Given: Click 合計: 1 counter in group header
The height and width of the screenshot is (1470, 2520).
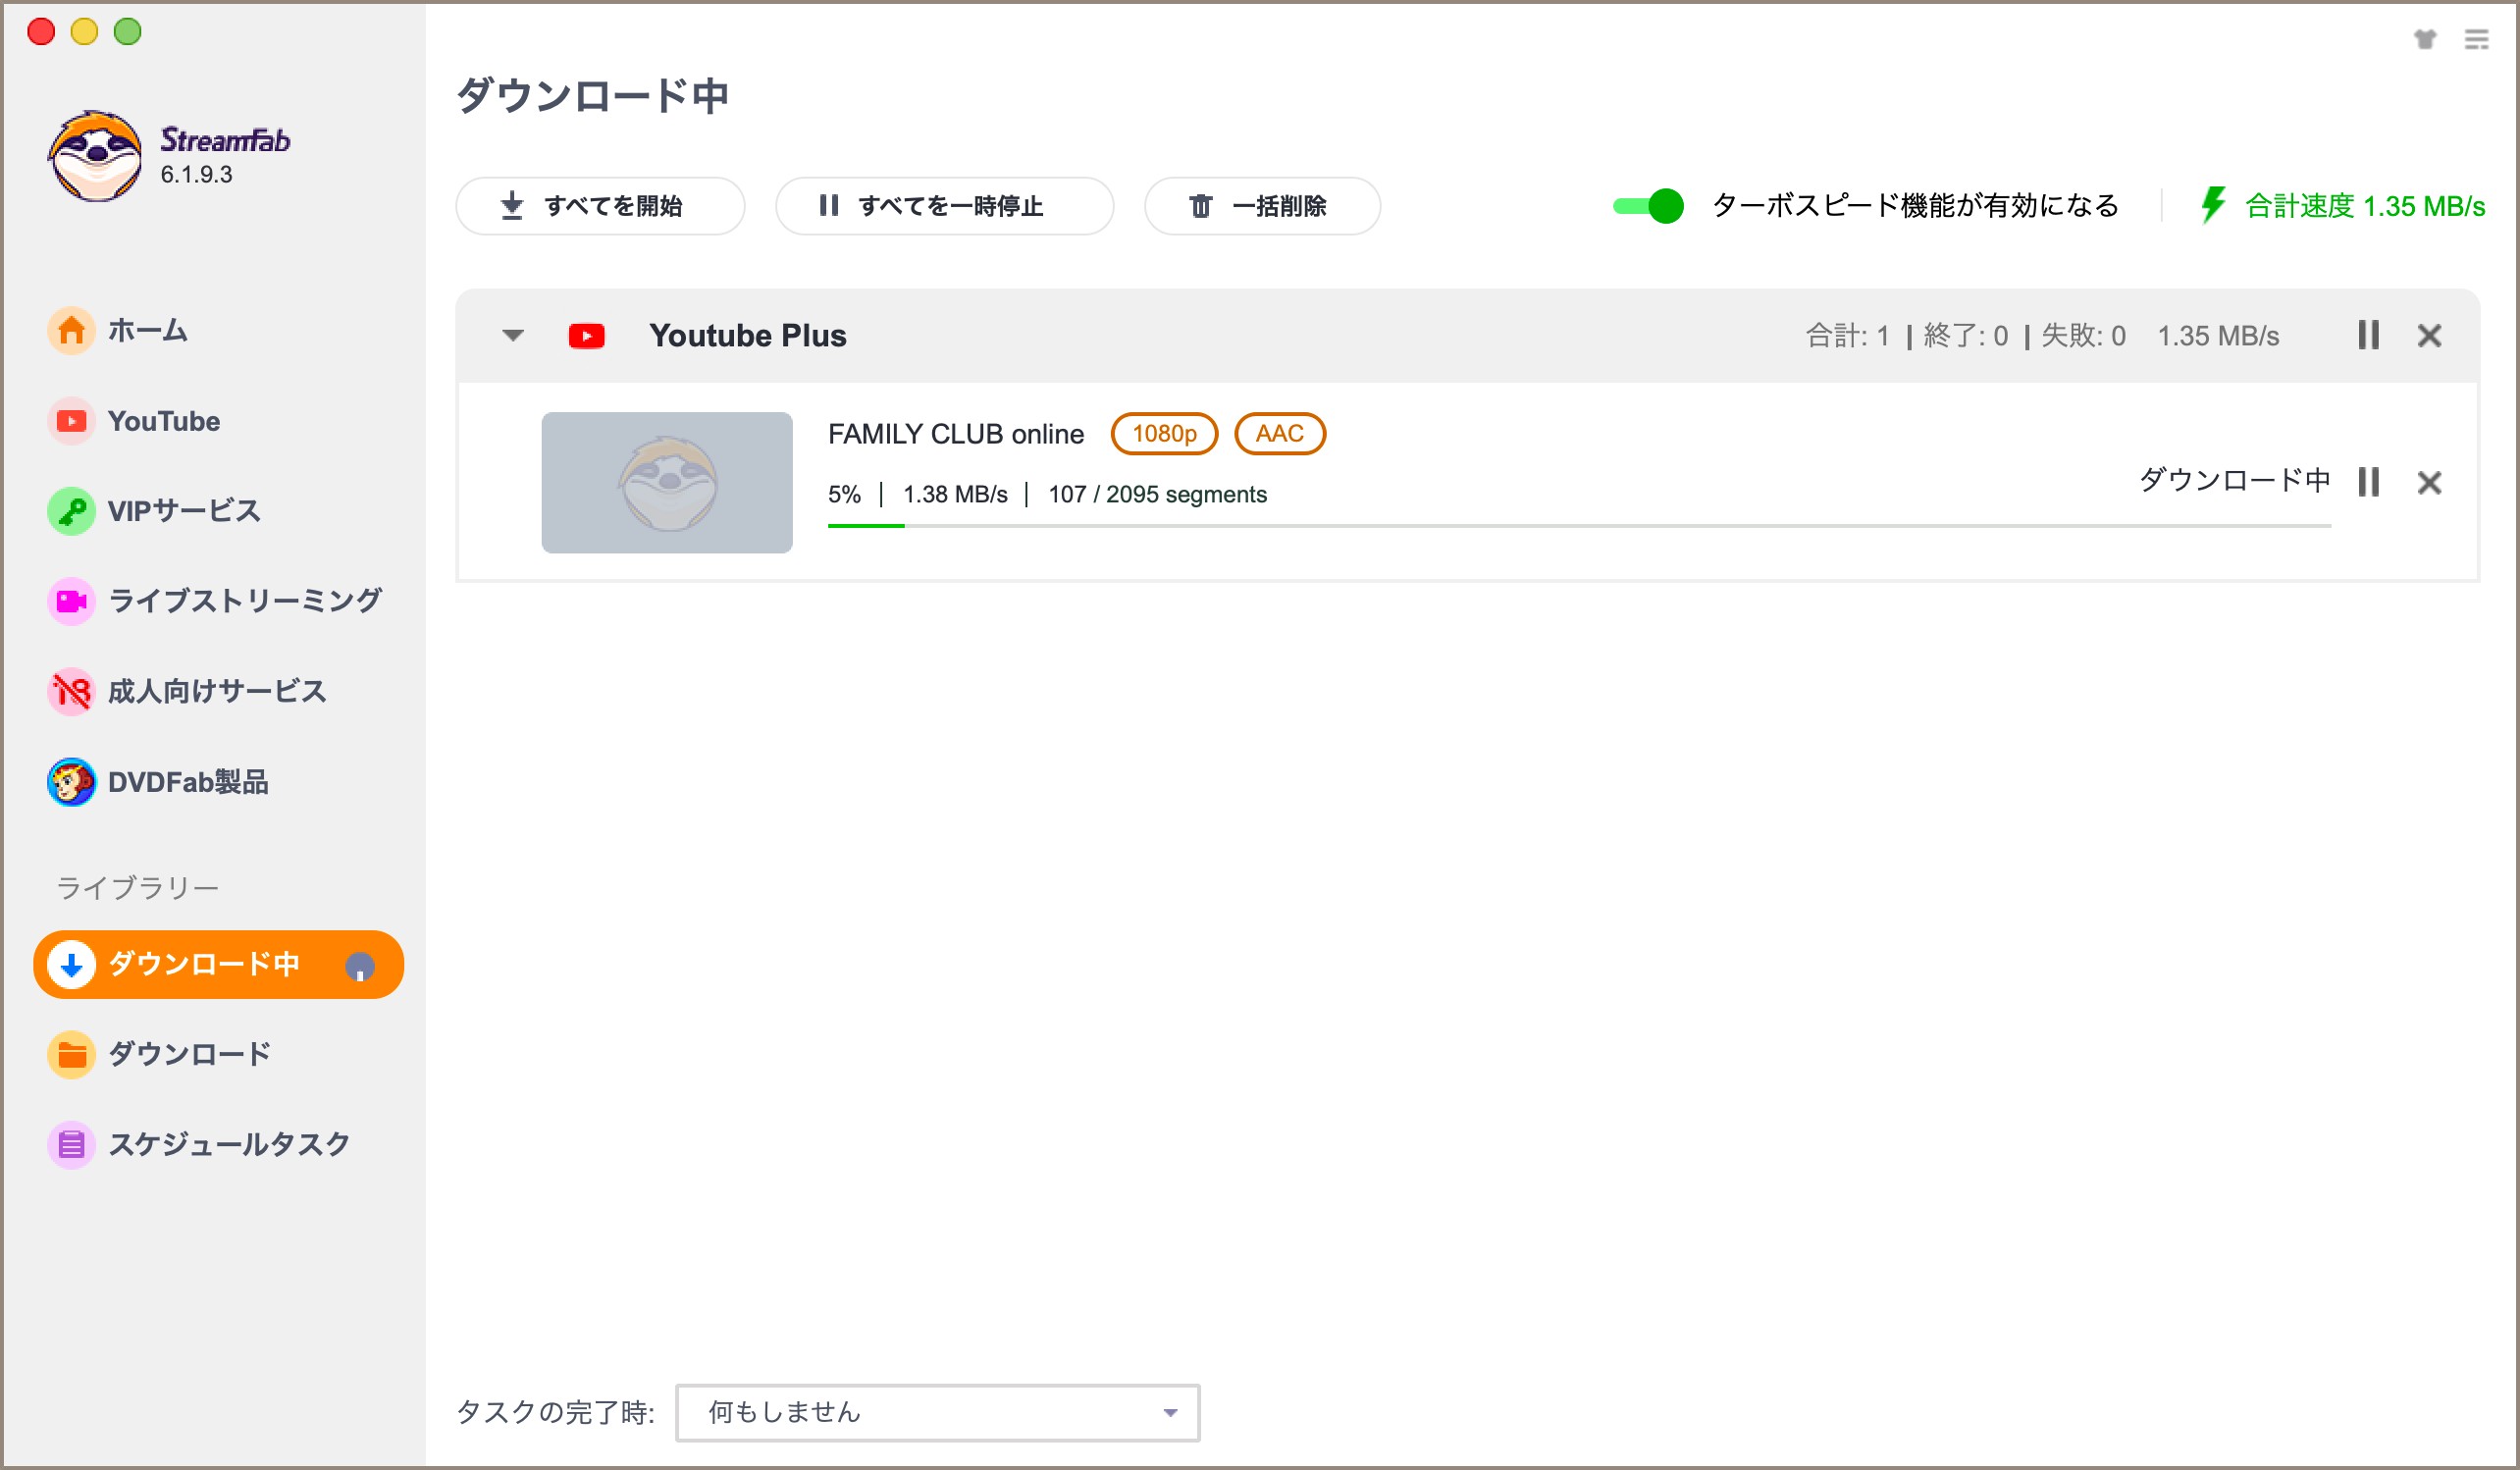Looking at the screenshot, I should pos(1847,336).
